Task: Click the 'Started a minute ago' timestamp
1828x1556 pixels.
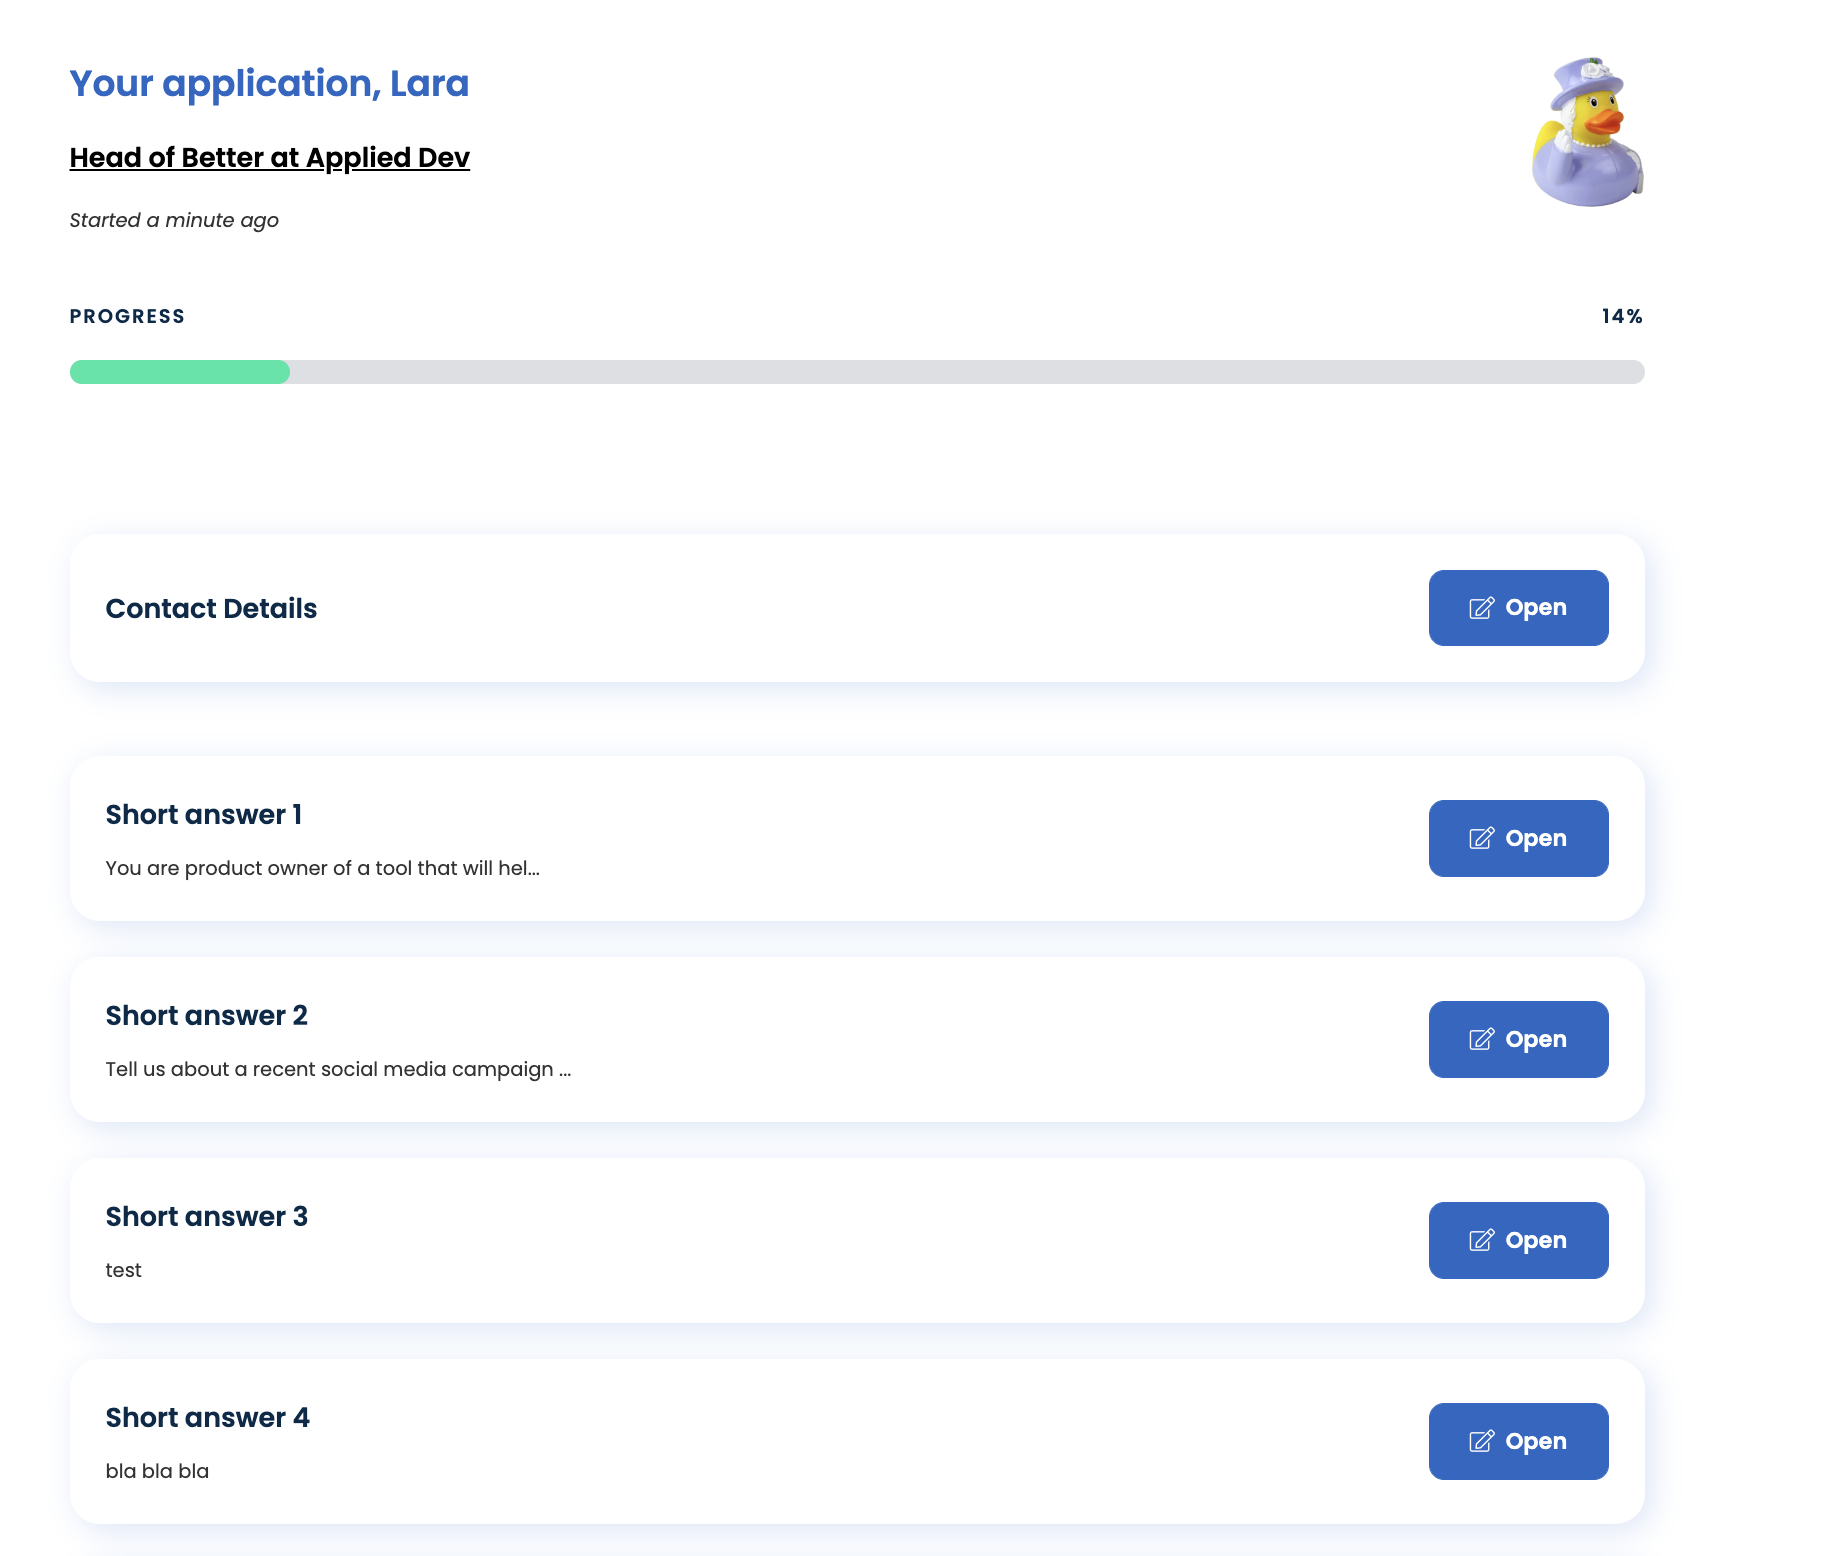Action: click(174, 220)
